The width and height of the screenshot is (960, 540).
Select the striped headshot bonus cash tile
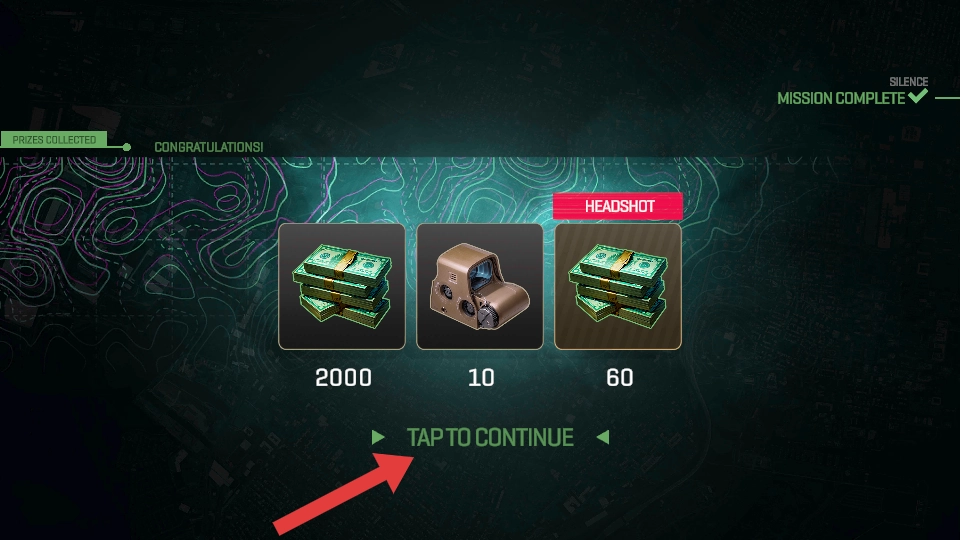618,287
